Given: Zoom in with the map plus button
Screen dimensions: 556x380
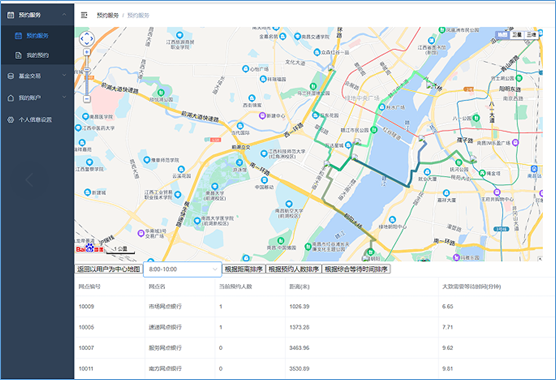Looking at the screenshot, I should pyautogui.click(x=87, y=52).
